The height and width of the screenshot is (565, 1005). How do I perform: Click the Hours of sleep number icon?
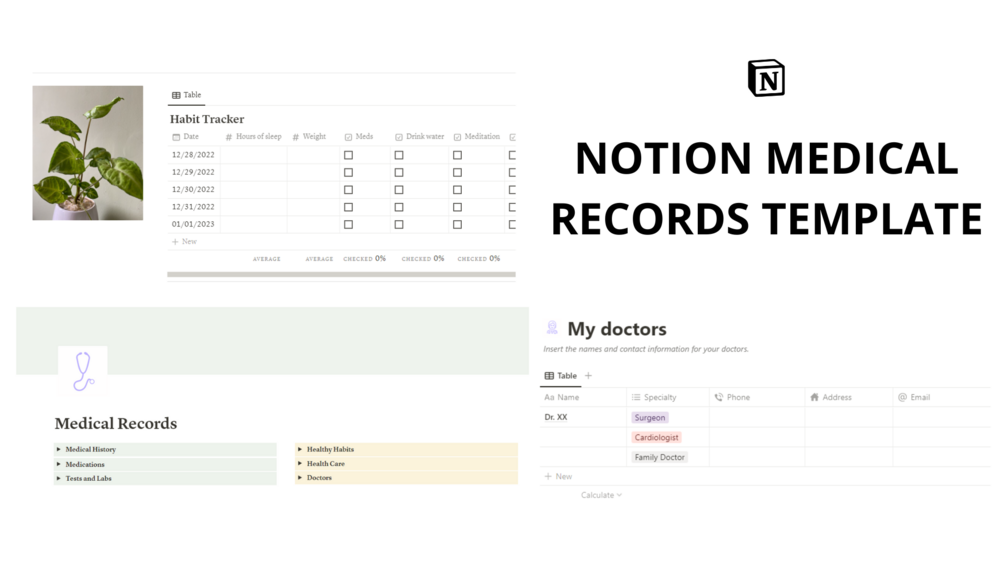(229, 137)
